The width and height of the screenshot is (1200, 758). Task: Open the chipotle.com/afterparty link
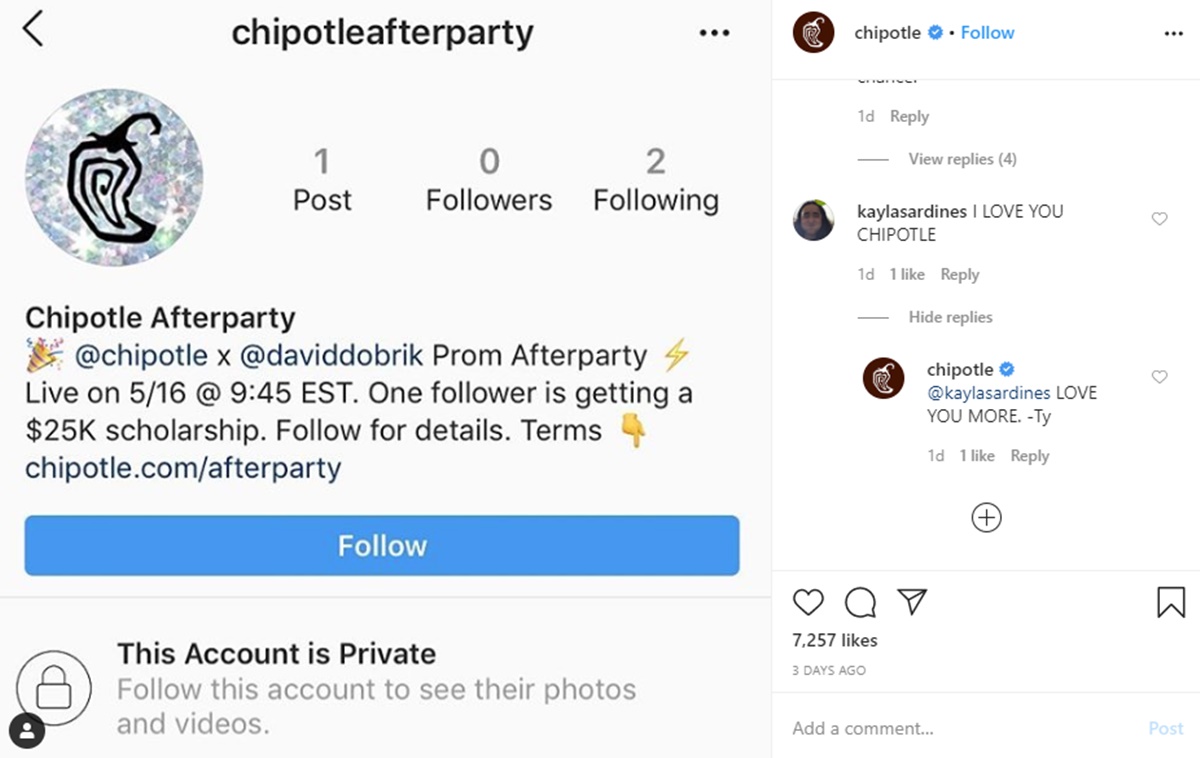pos(183,468)
